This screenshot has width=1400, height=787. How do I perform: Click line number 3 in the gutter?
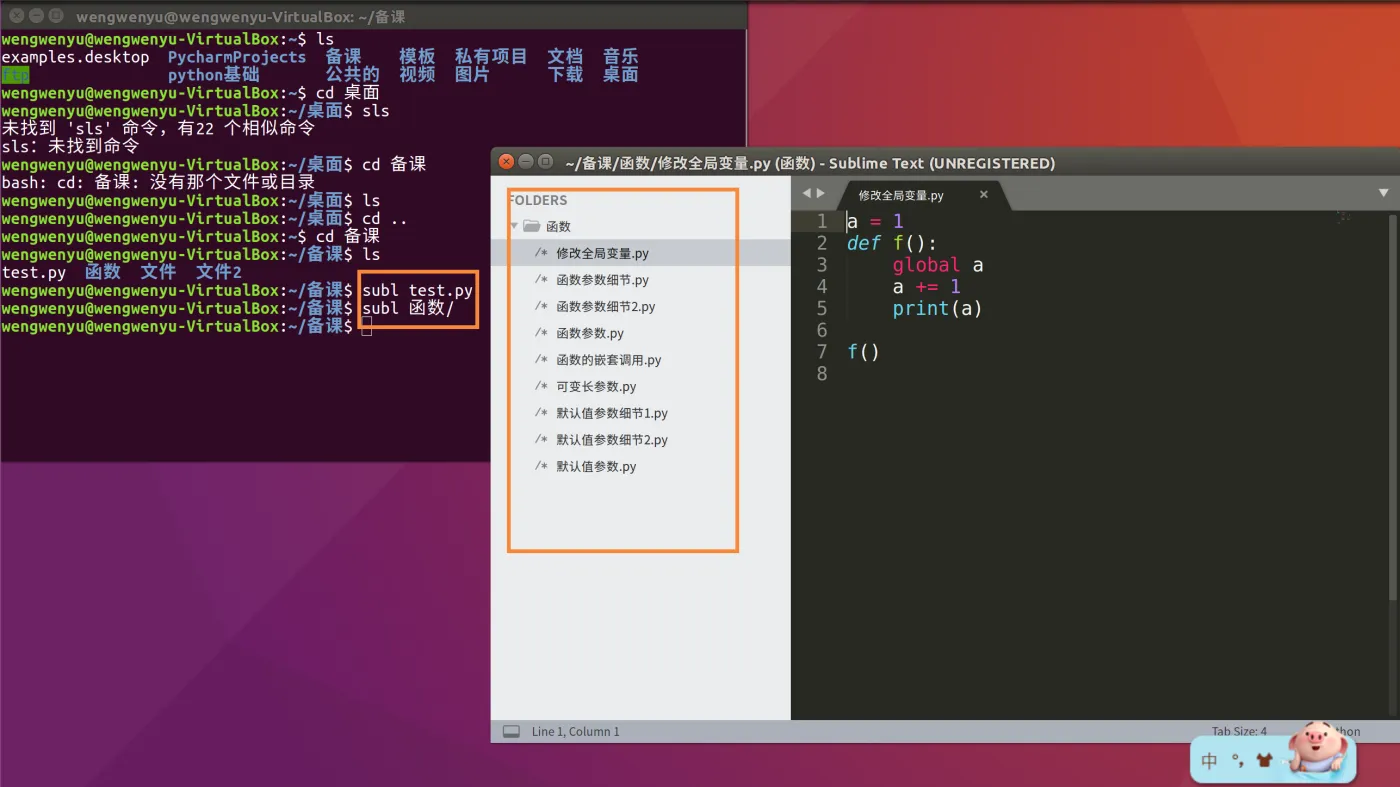pos(822,265)
